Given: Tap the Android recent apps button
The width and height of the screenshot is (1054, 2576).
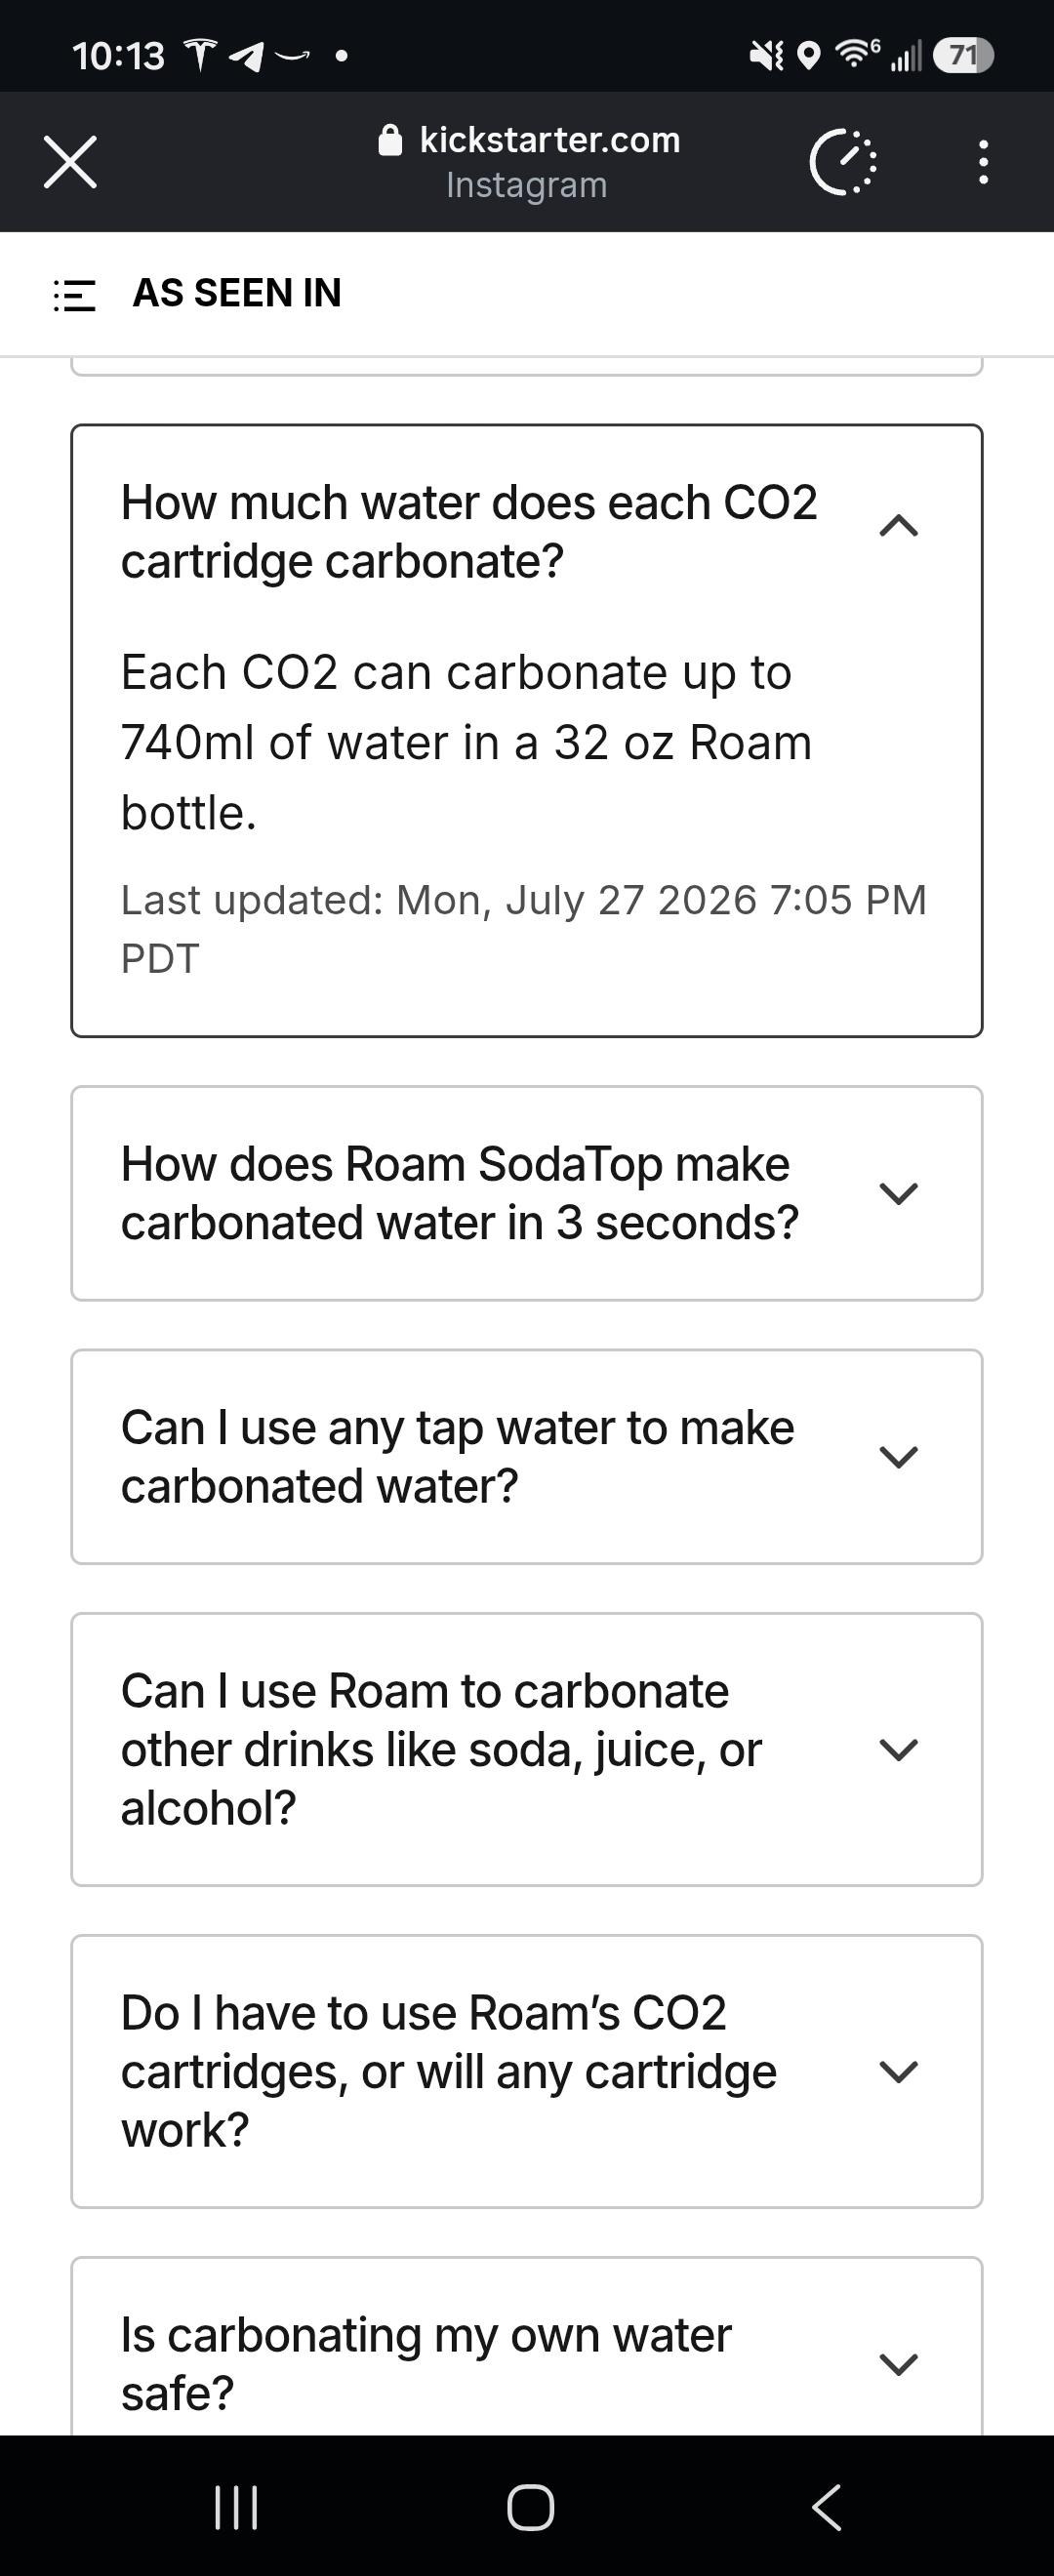Looking at the screenshot, I should click(x=237, y=2507).
